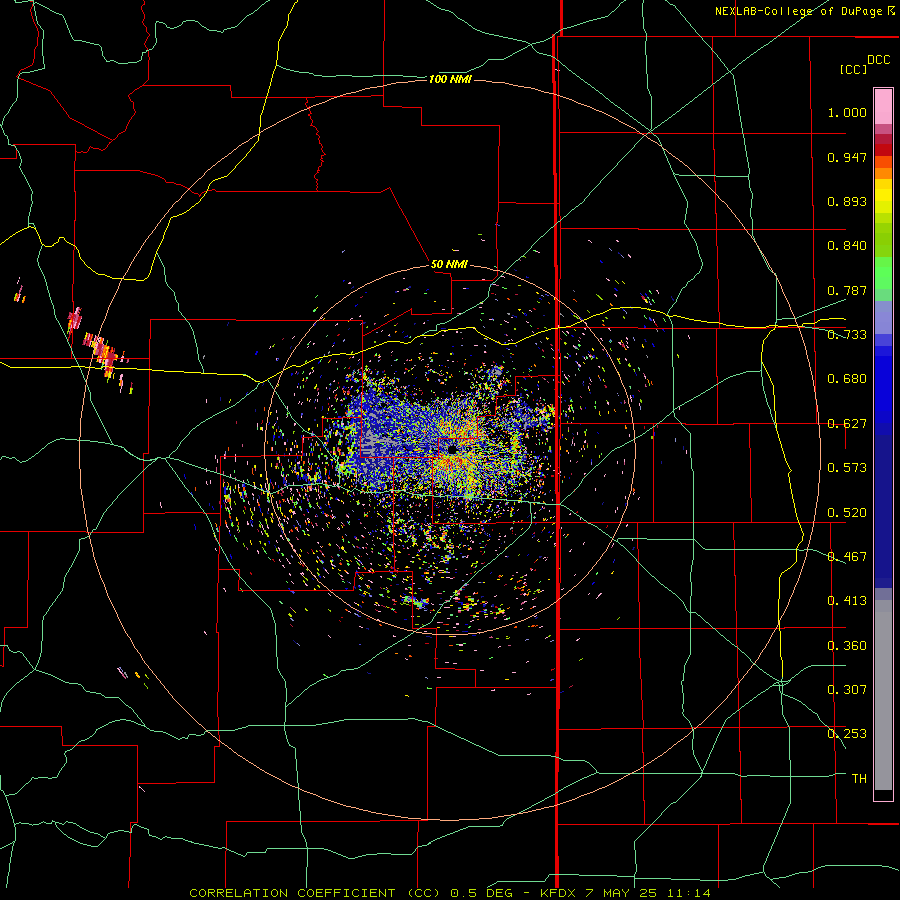Pick the red segment near 0.947 on color bar

click(x=883, y=150)
